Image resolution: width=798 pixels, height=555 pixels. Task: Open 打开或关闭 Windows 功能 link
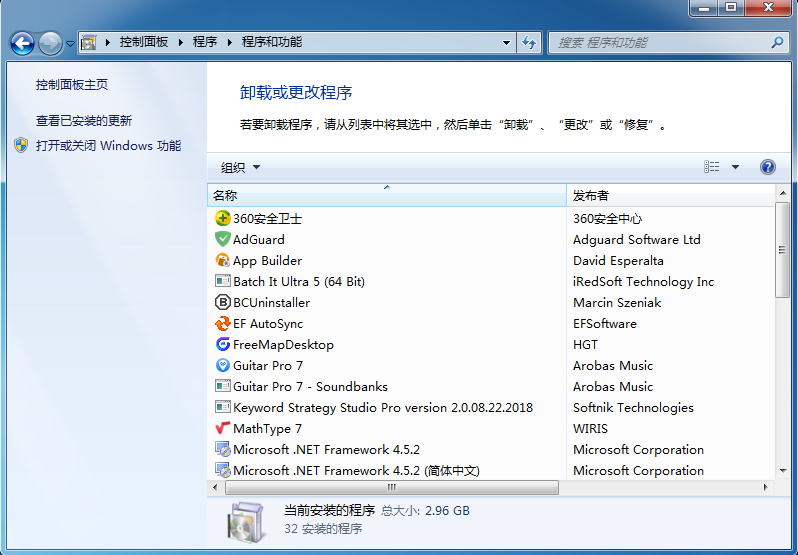(108, 145)
